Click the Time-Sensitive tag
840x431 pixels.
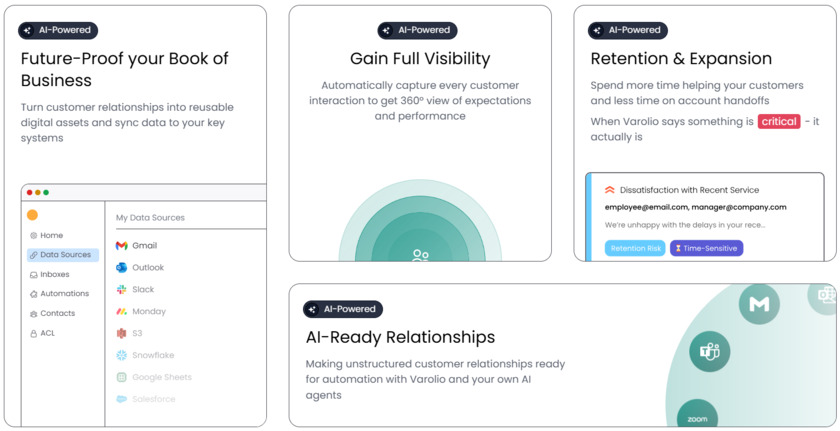coord(706,248)
